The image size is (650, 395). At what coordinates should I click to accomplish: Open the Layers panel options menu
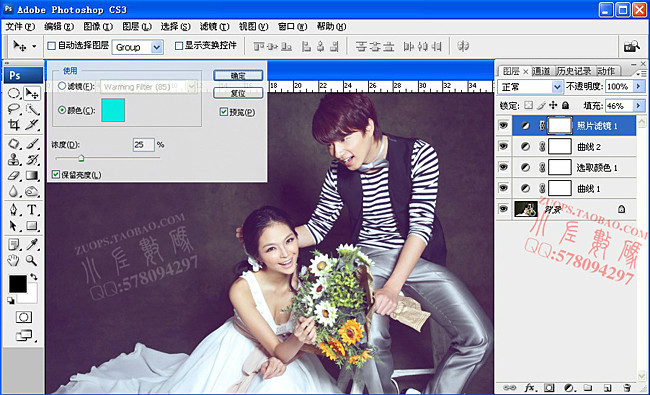[641, 73]
